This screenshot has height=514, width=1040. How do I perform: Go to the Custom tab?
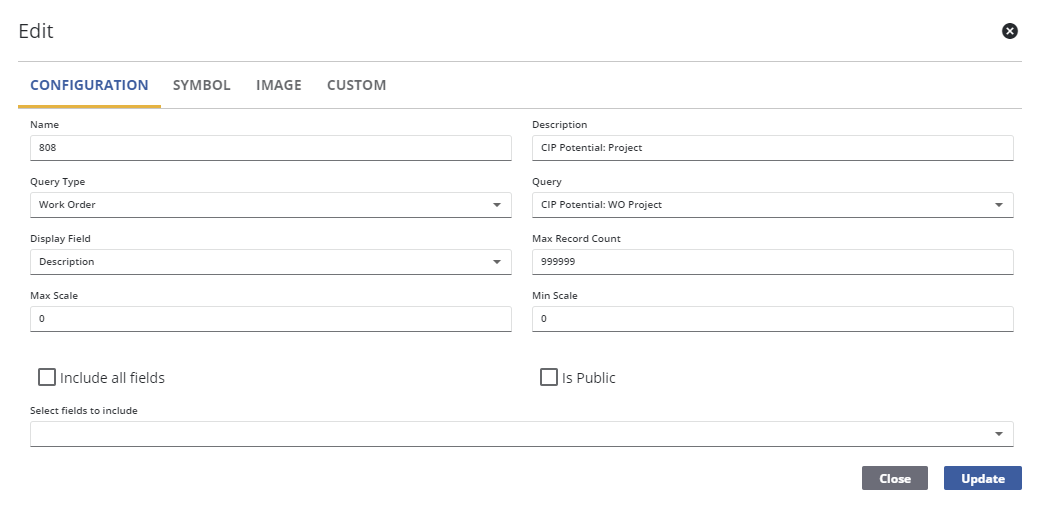click(356, 85)
